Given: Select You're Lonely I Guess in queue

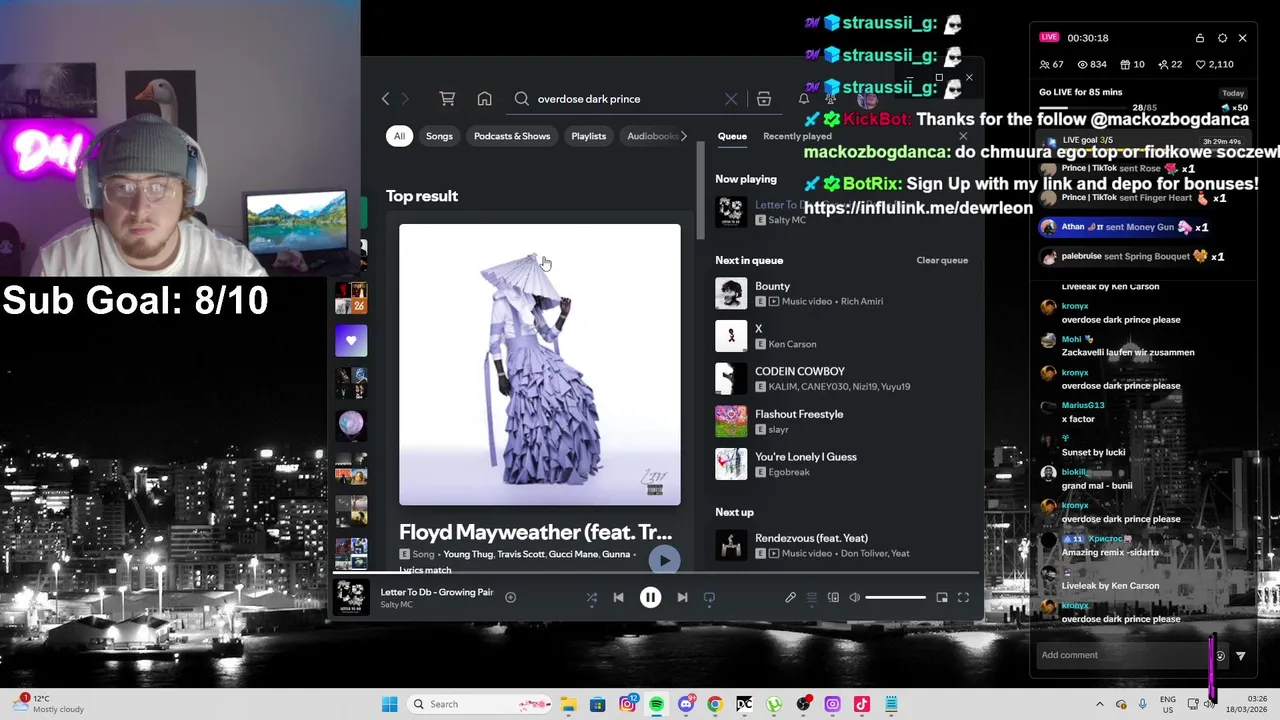Looking at the screenshot, I should pyautogui.click(x=842, y=464).
